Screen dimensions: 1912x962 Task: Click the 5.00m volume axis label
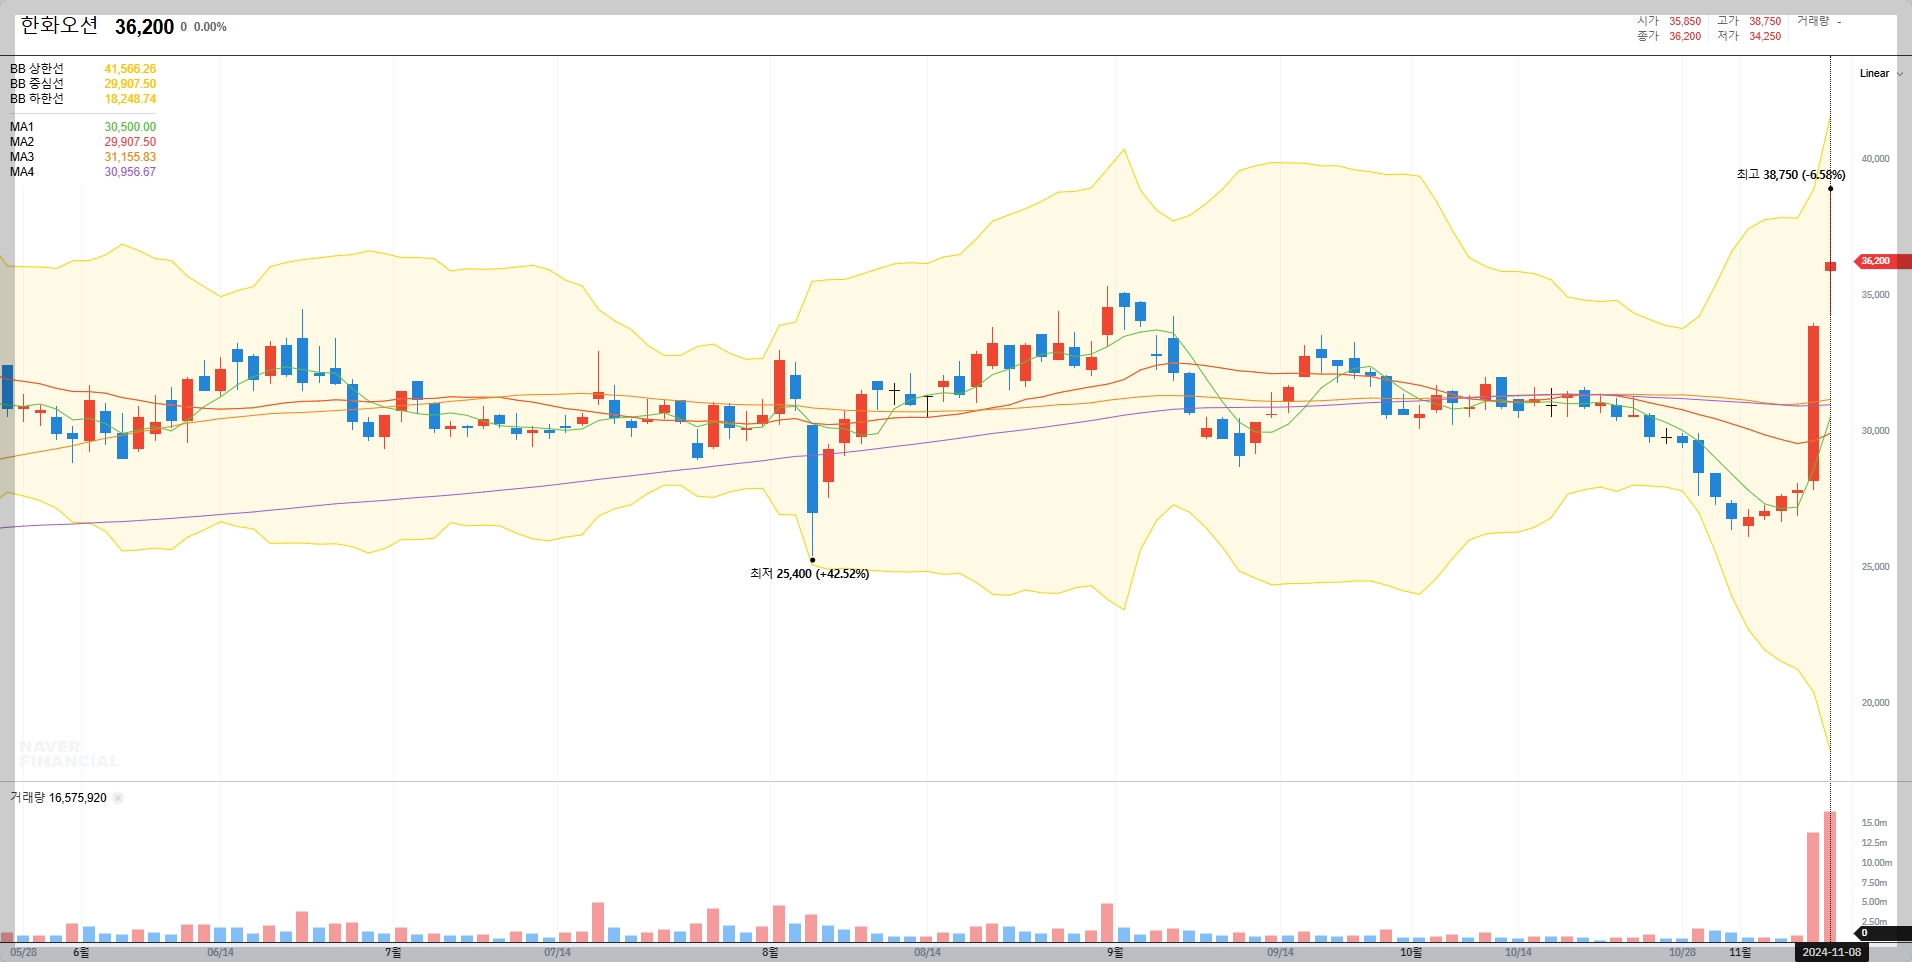(1874, 902)
